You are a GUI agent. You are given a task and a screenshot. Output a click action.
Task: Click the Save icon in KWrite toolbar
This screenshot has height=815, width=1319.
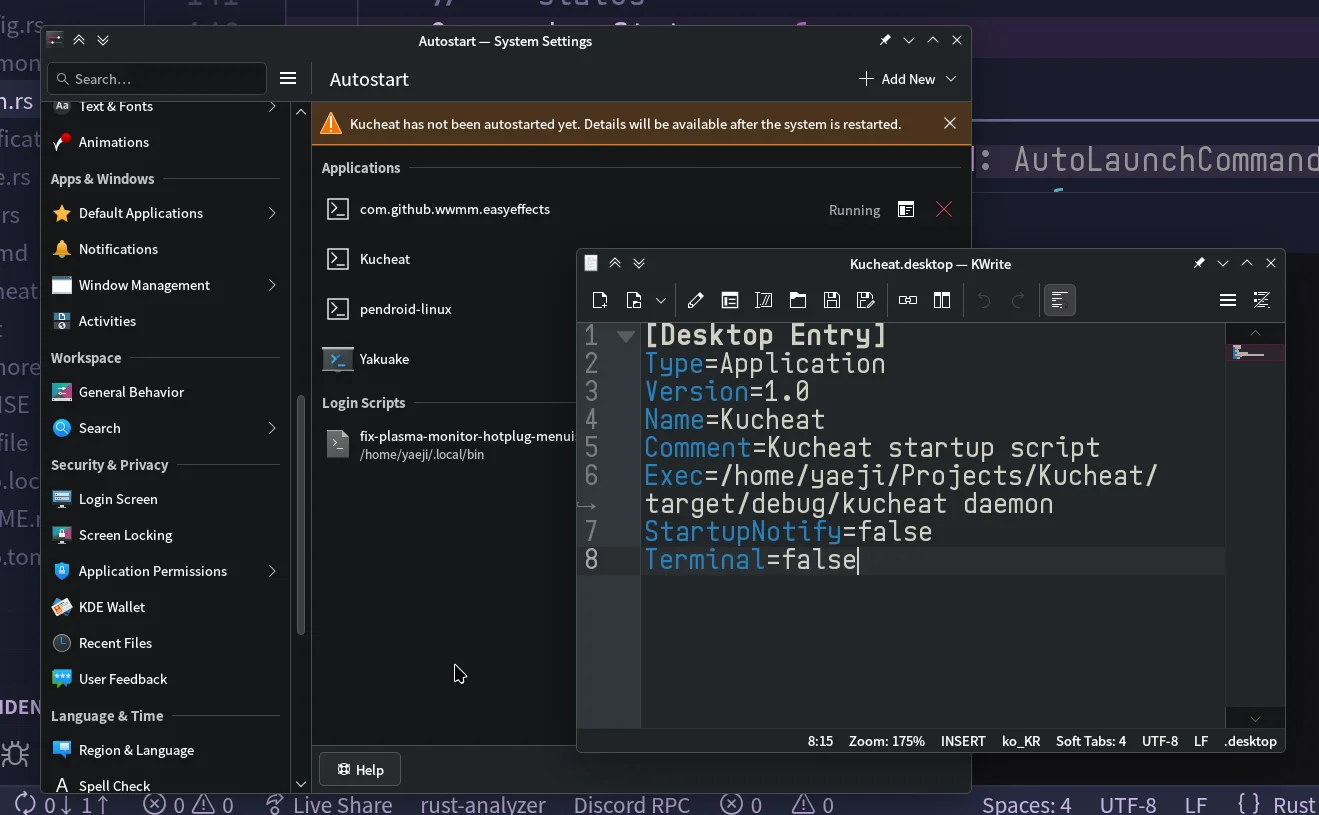point(831,300)
